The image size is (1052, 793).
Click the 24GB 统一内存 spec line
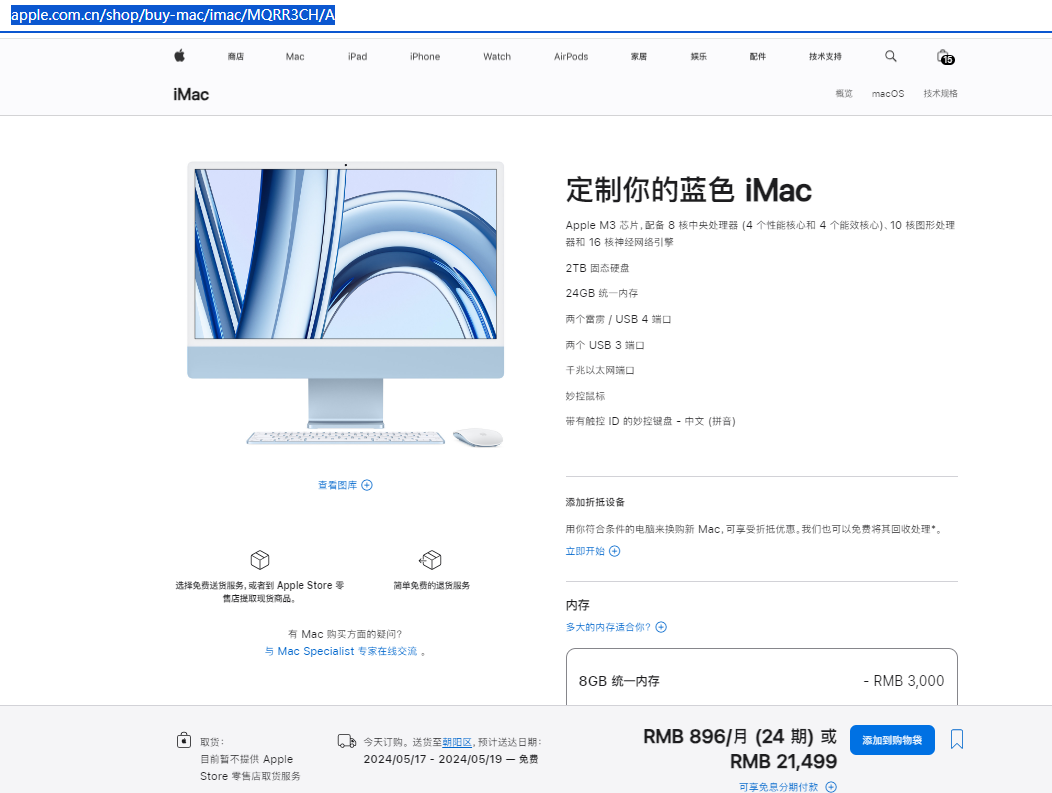[x=602, y=293]
